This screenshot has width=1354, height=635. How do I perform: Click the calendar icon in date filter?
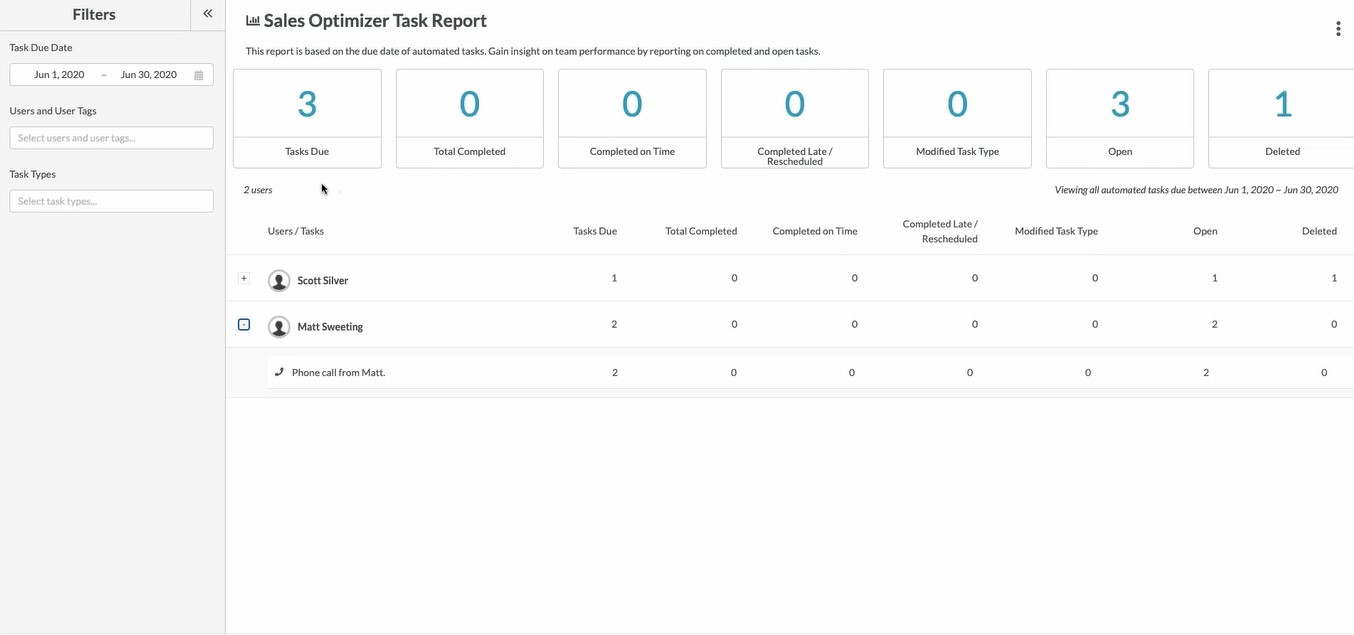click(x=199, y=75)
